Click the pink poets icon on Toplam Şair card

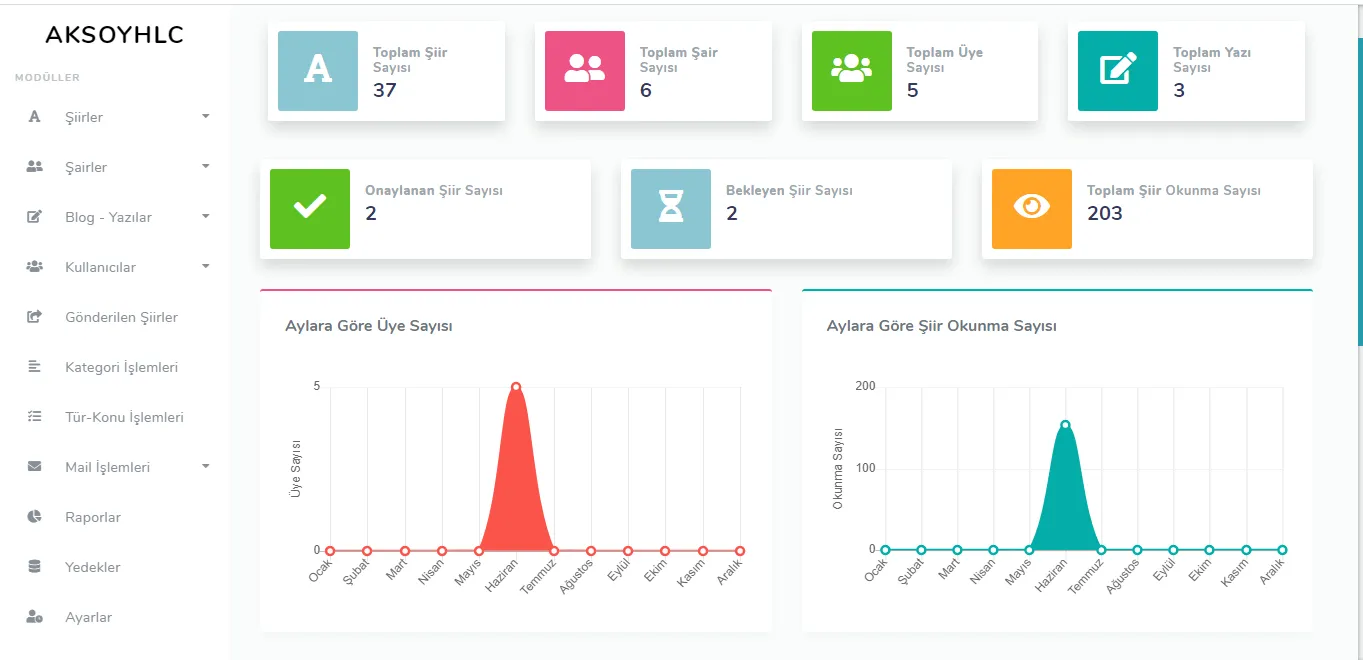(x=585, y=71)
